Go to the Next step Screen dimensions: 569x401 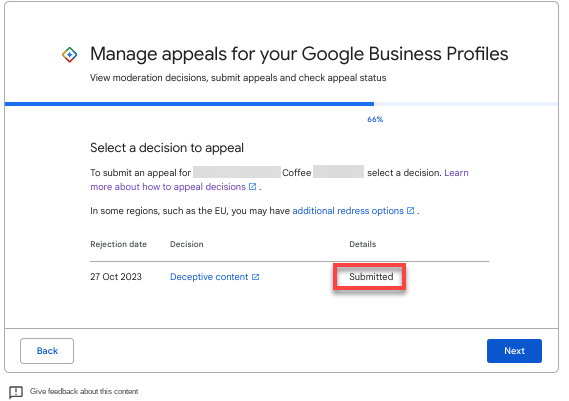pos(514,351)
